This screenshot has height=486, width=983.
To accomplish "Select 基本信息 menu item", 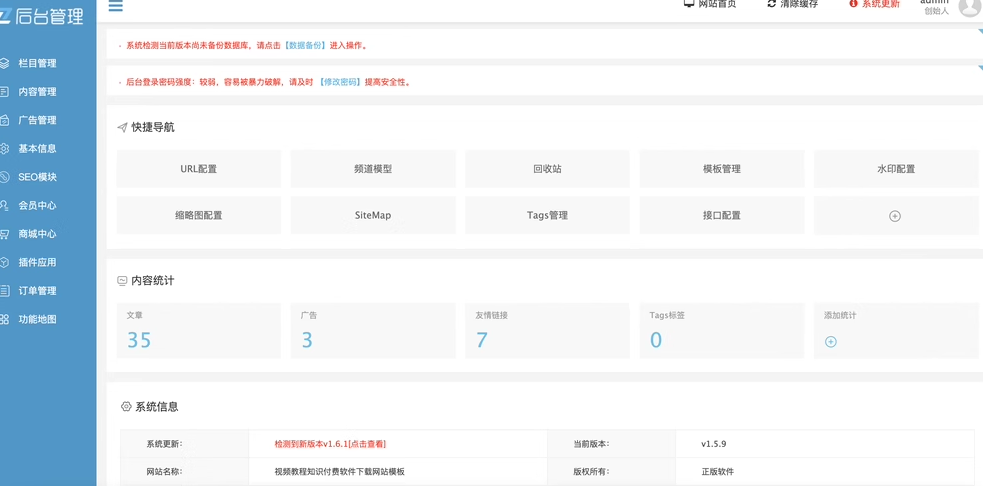I will point(38,149).
